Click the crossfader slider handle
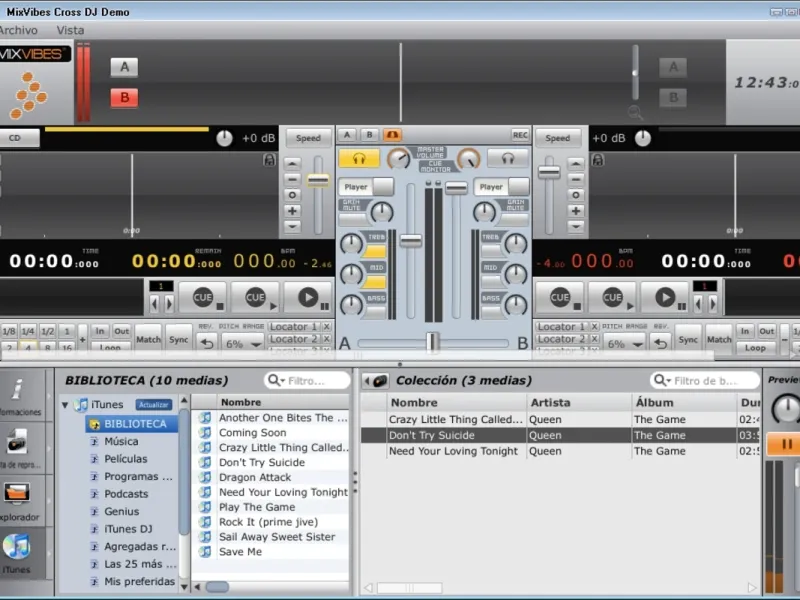Image resolution: width=800 pixels, height=600 pixels. coord(433,341)
